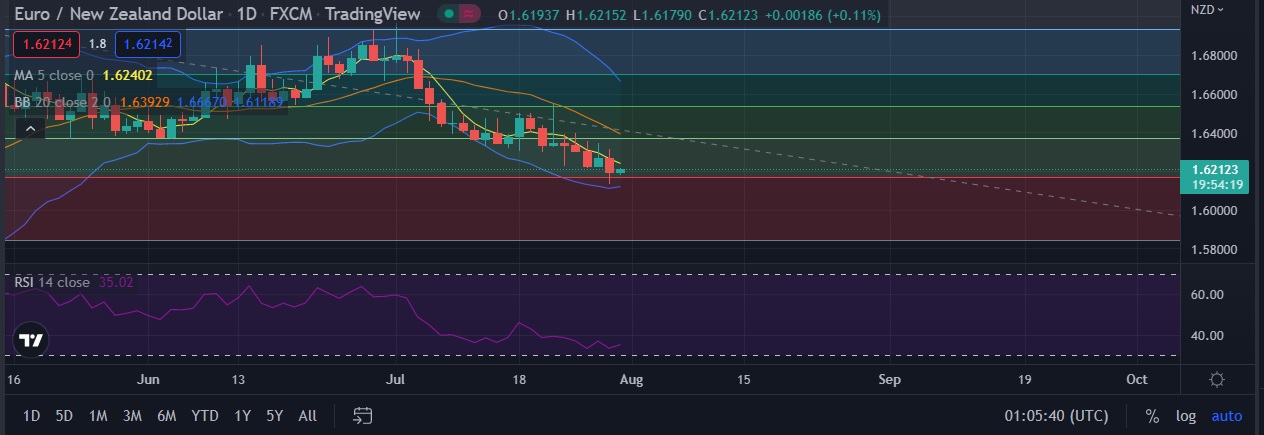Toggle percent scale mode
Screen dimensions: 1264x435
(1152, 415)
